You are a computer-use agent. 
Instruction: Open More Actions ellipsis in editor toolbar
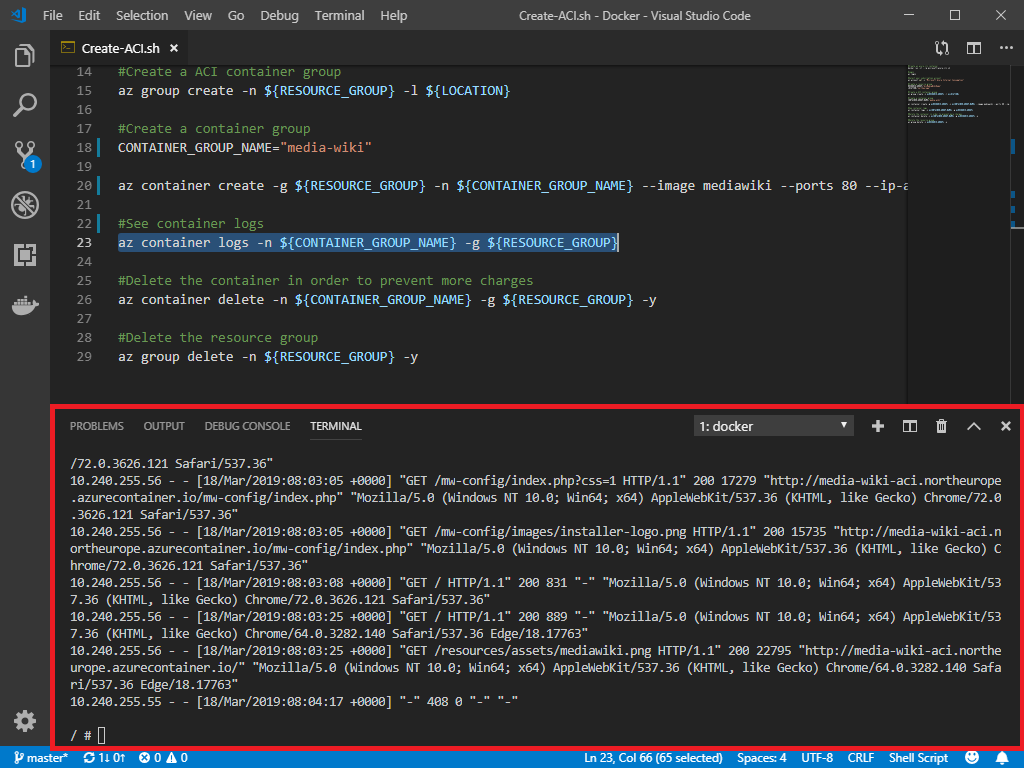1006,48
